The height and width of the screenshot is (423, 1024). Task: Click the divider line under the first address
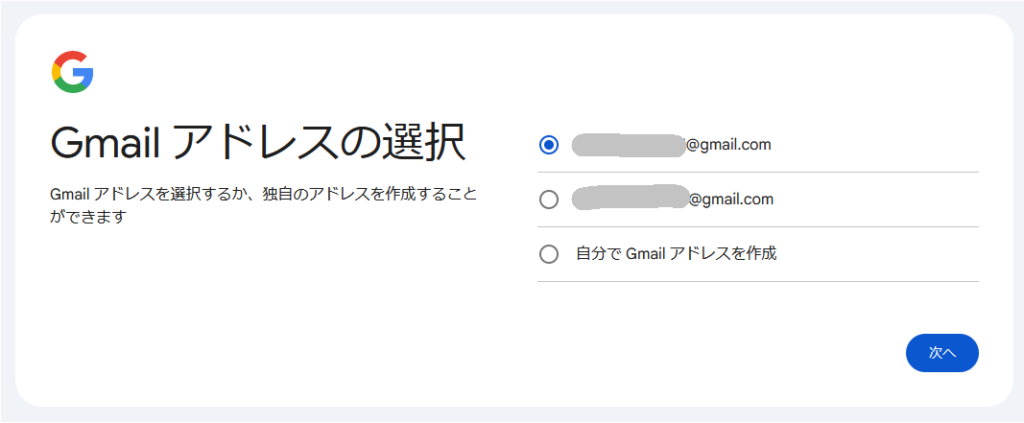coord(758,172)
